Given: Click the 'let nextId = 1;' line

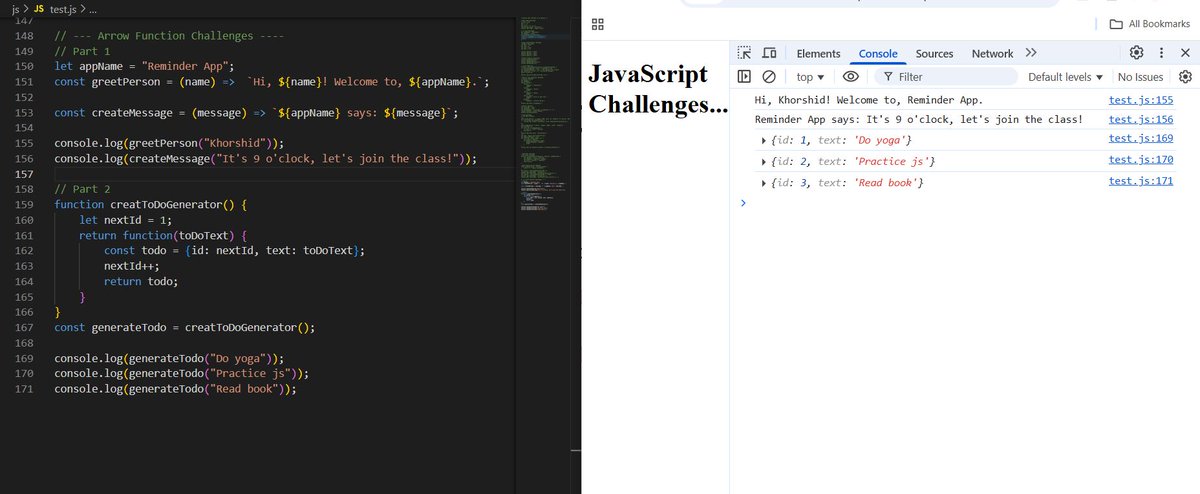Looking at the screenshot, I should (x=126, y=220).
